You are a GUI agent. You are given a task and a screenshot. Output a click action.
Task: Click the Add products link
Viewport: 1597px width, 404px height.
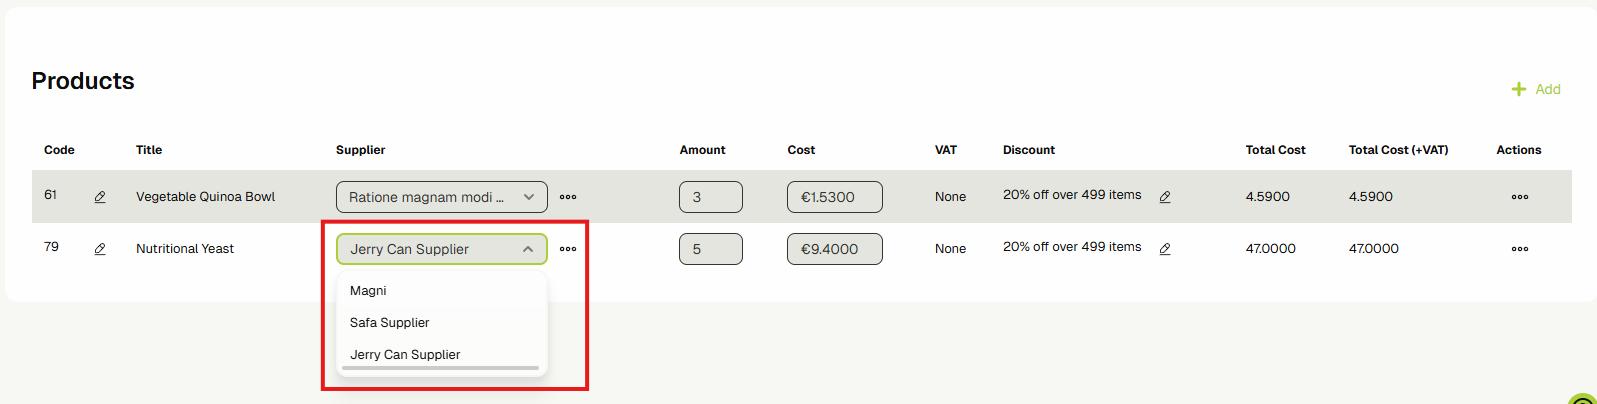[1548, 89]
